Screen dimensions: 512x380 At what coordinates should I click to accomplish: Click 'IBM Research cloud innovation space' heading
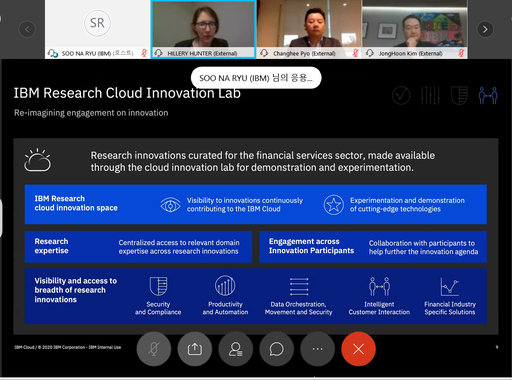tap(76, 203)
